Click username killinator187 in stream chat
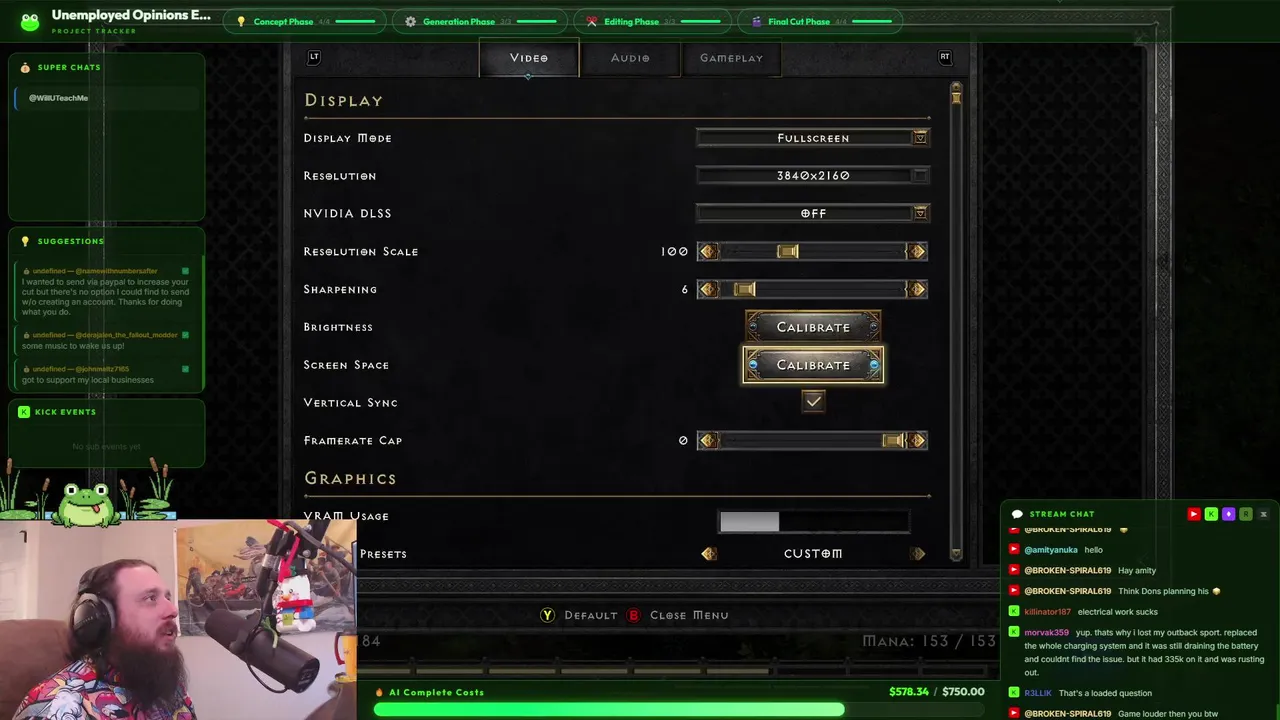Screen dimensions: 1280x720 point(1047,612)
